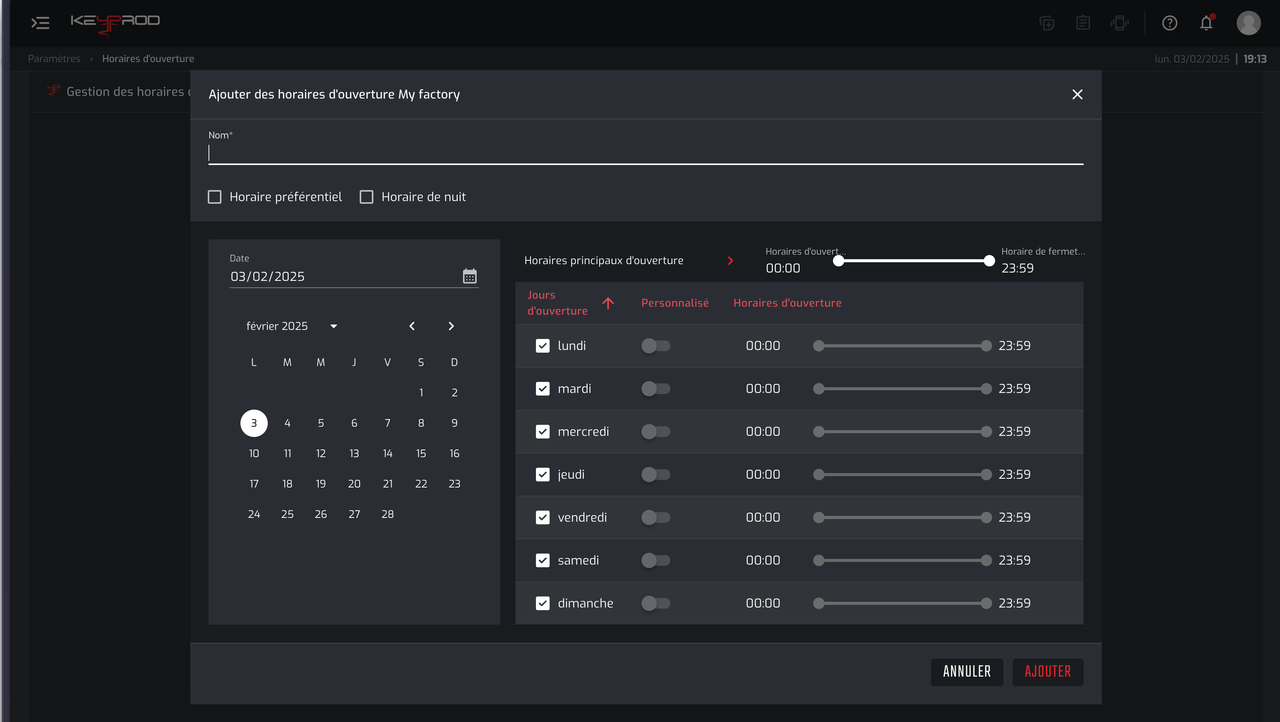The image size is (1280, 722).
Task: Click the AJOUTER button
Action: pos(1048,672)
